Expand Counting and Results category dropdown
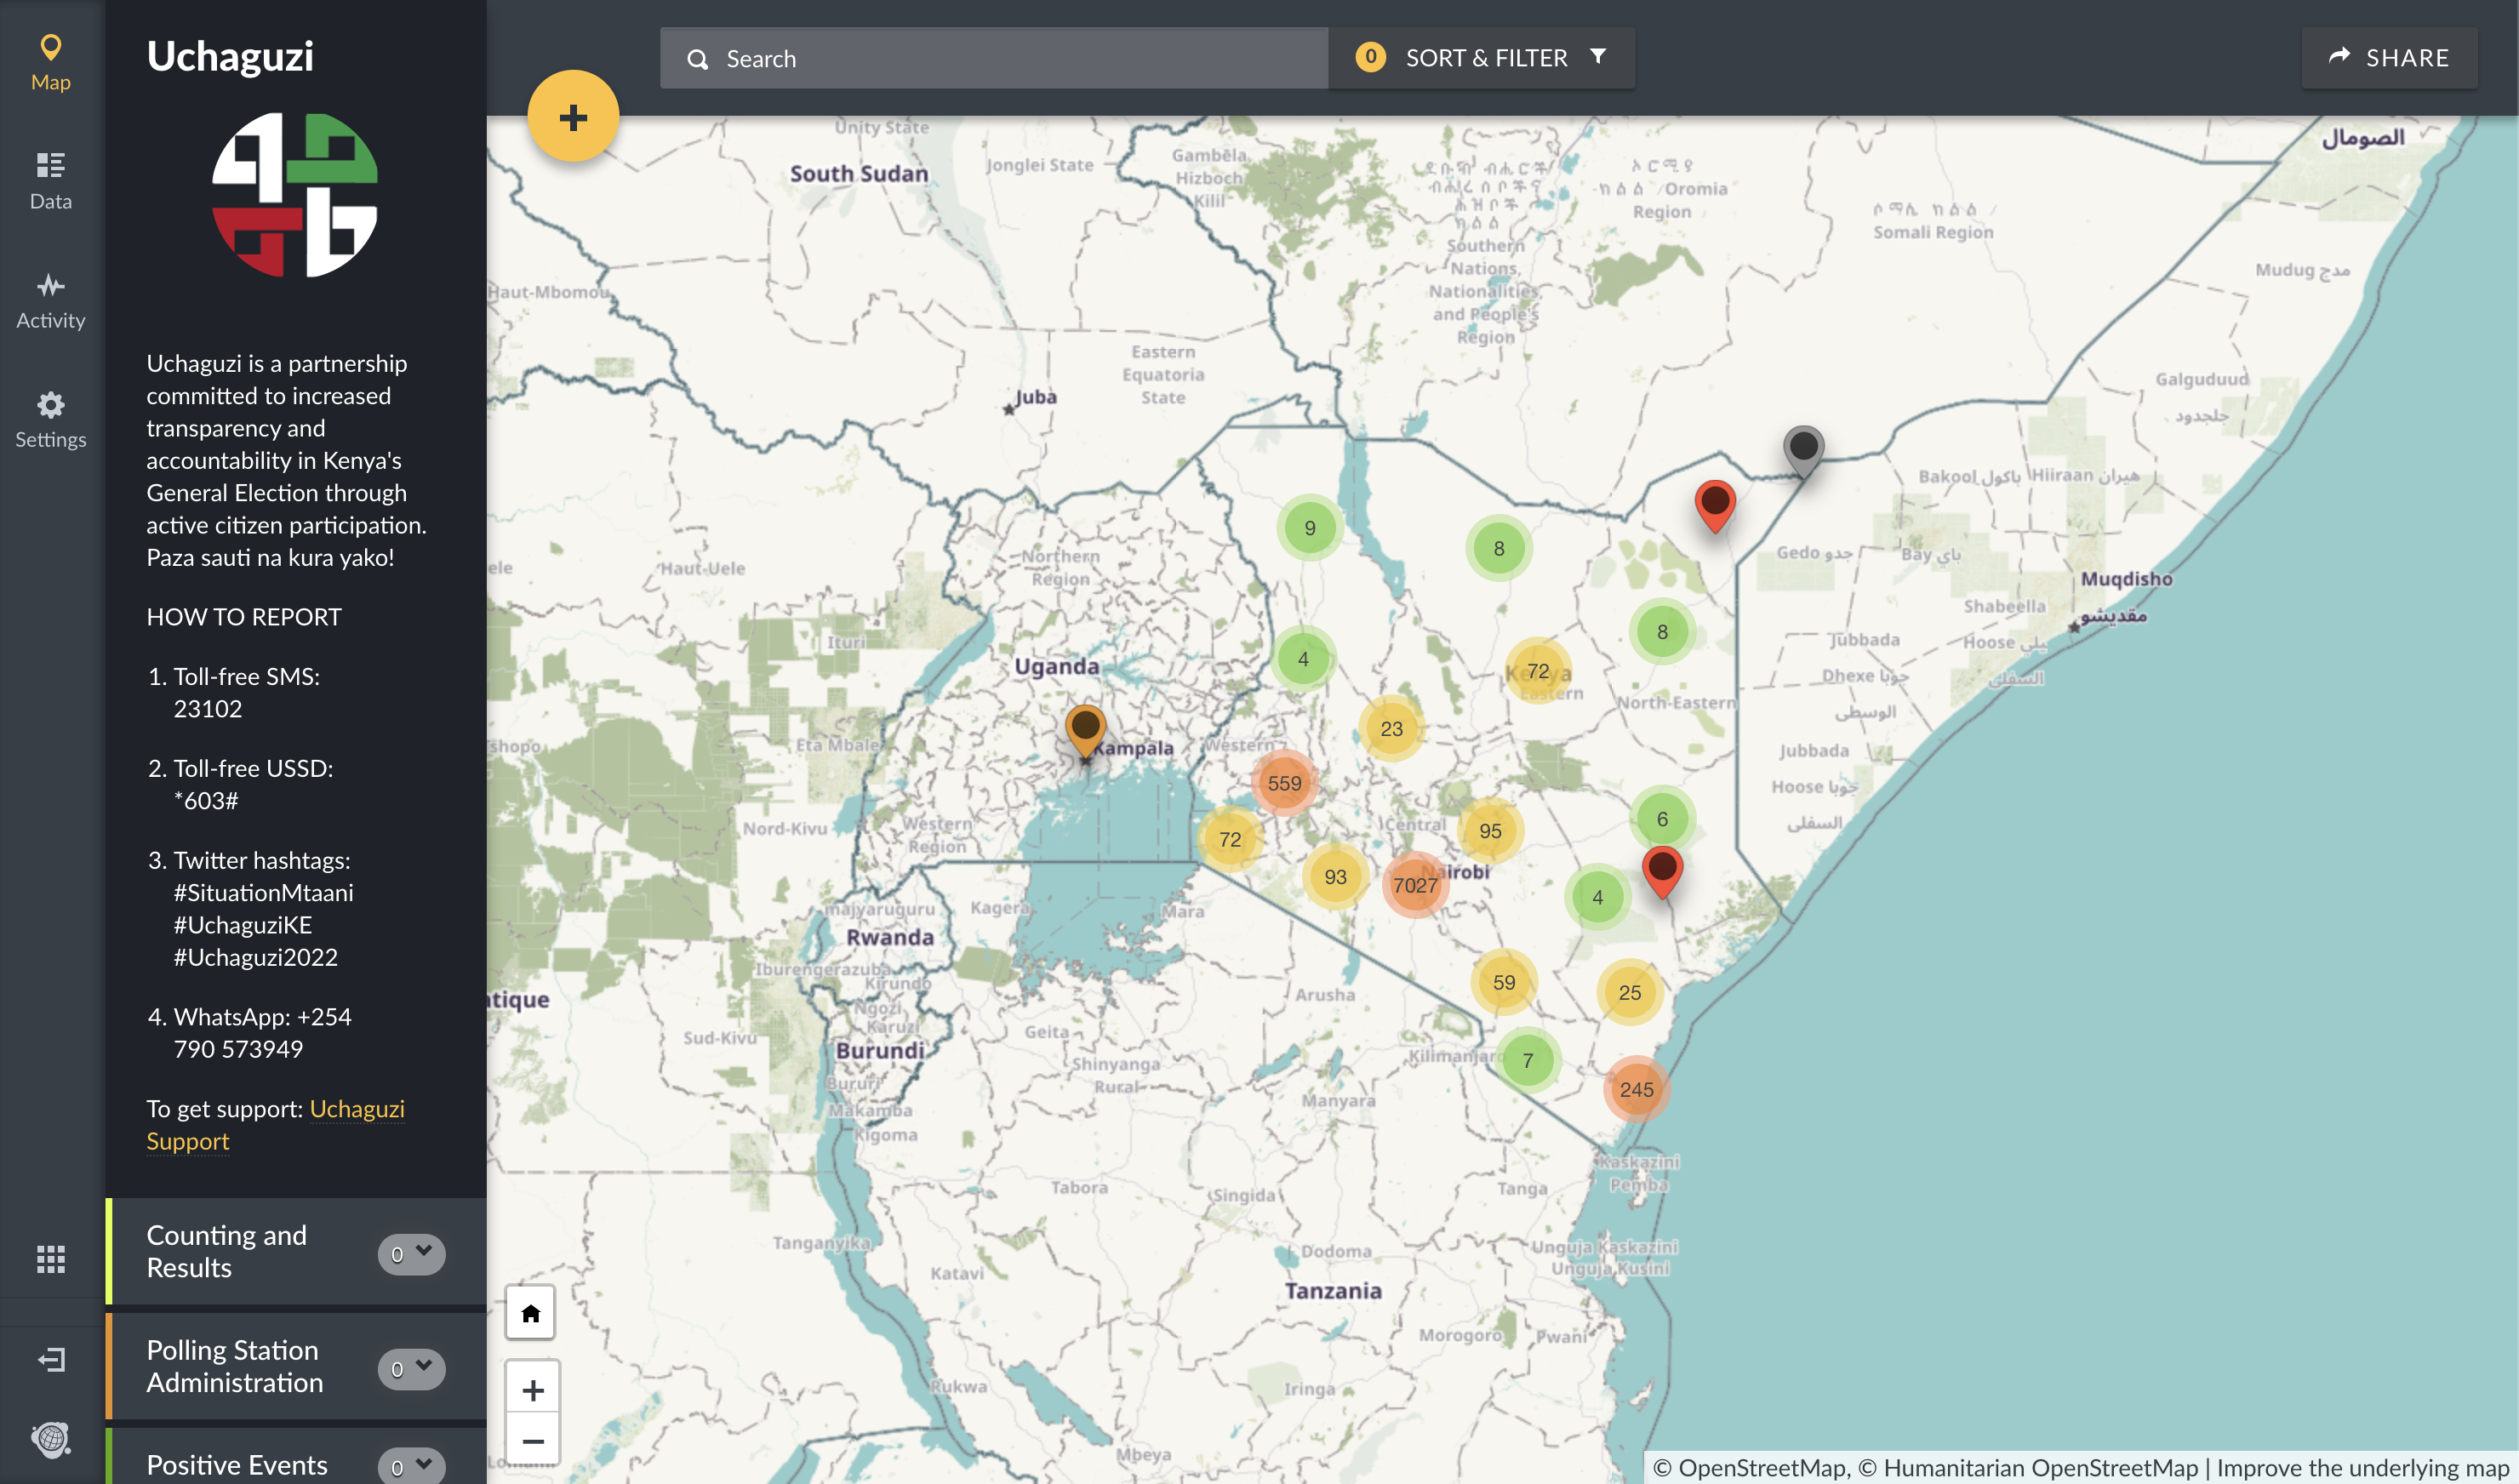 411,1253
